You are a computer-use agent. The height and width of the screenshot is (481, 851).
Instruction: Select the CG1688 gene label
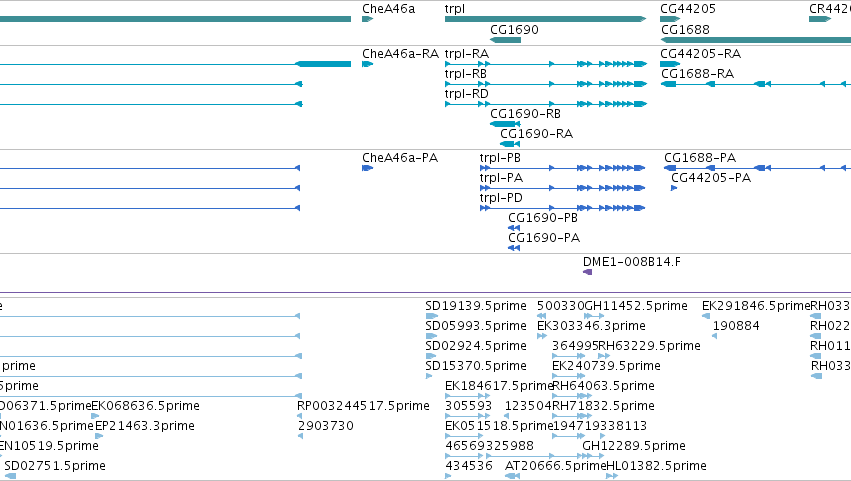685,29
